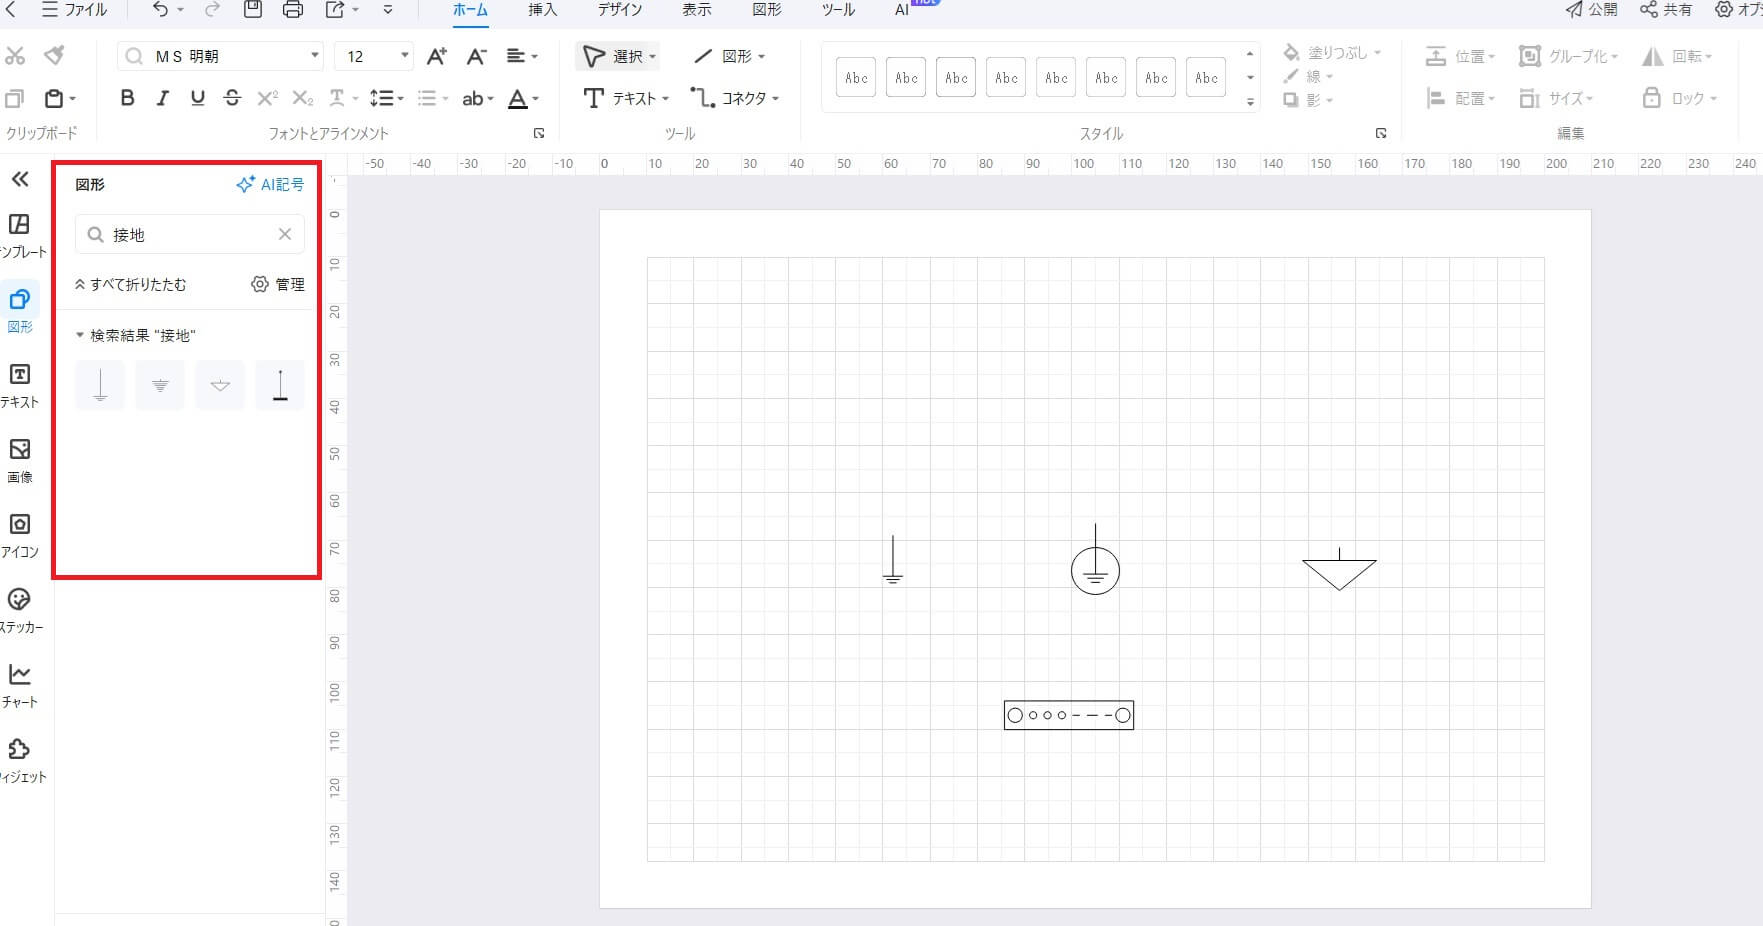Screen dimensions: 1763x926
Task: Open the font color dropdown
Action: point(523,98)
